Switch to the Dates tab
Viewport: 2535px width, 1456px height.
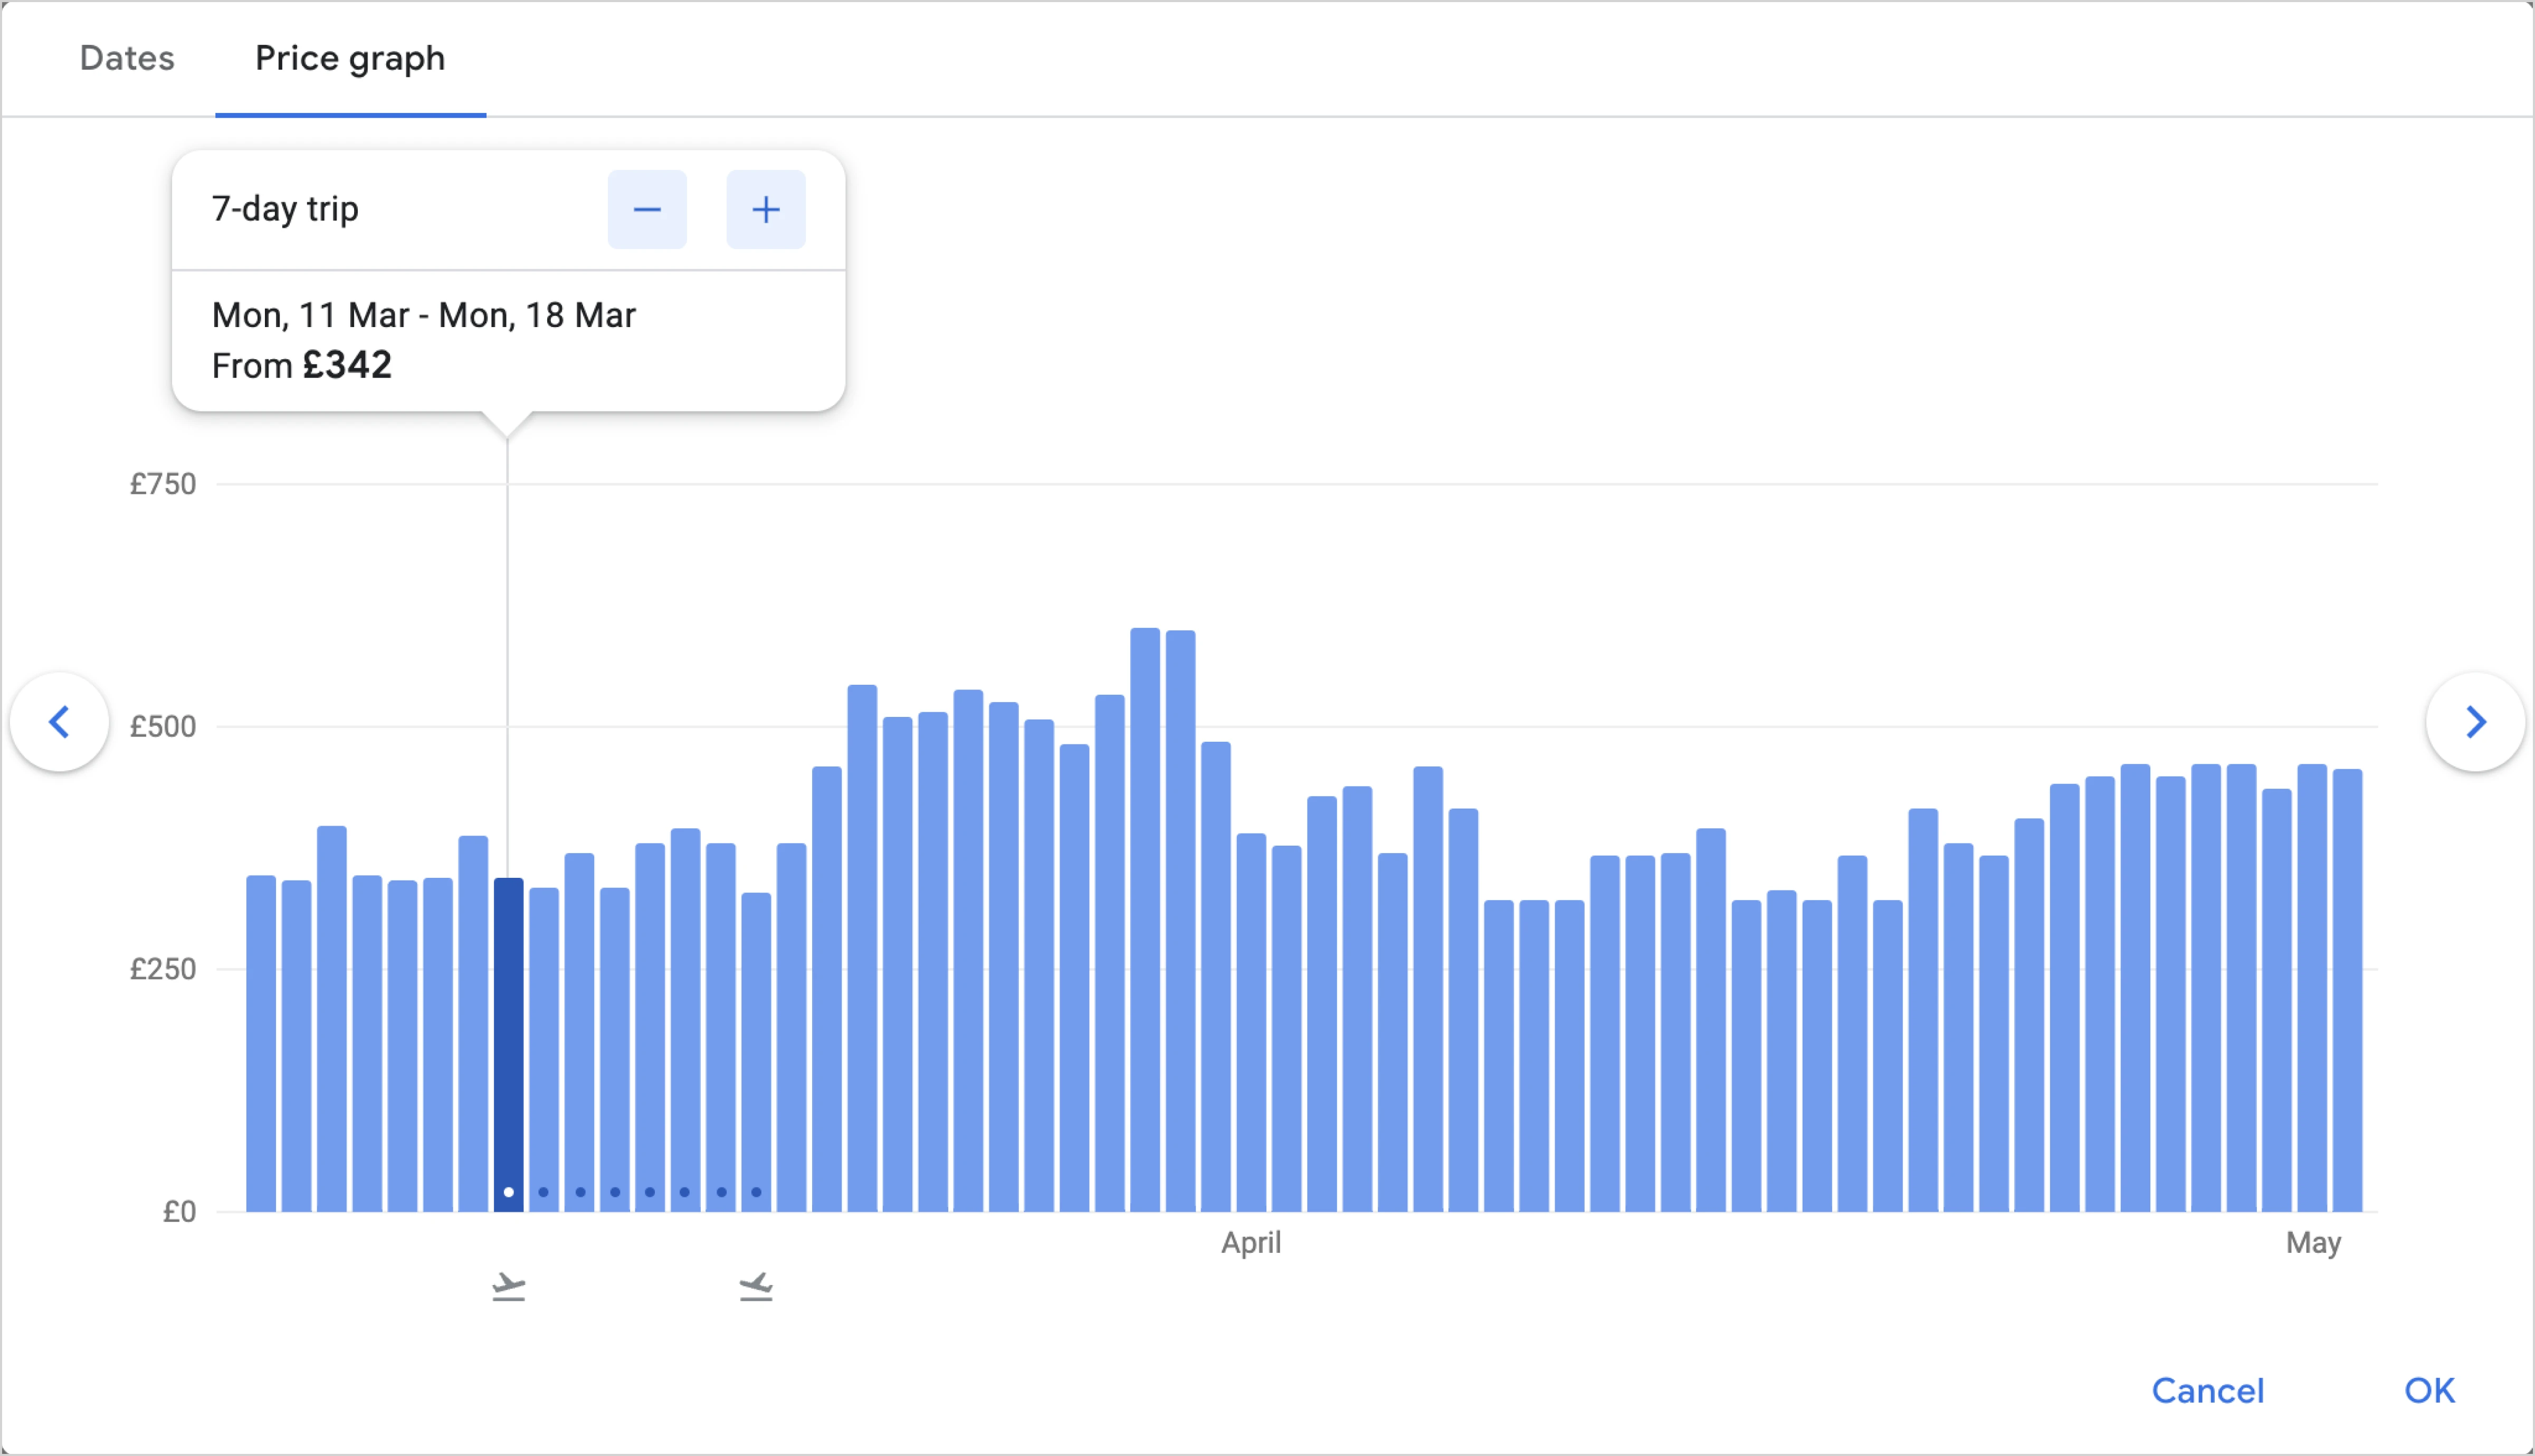[x=127, y=58]
